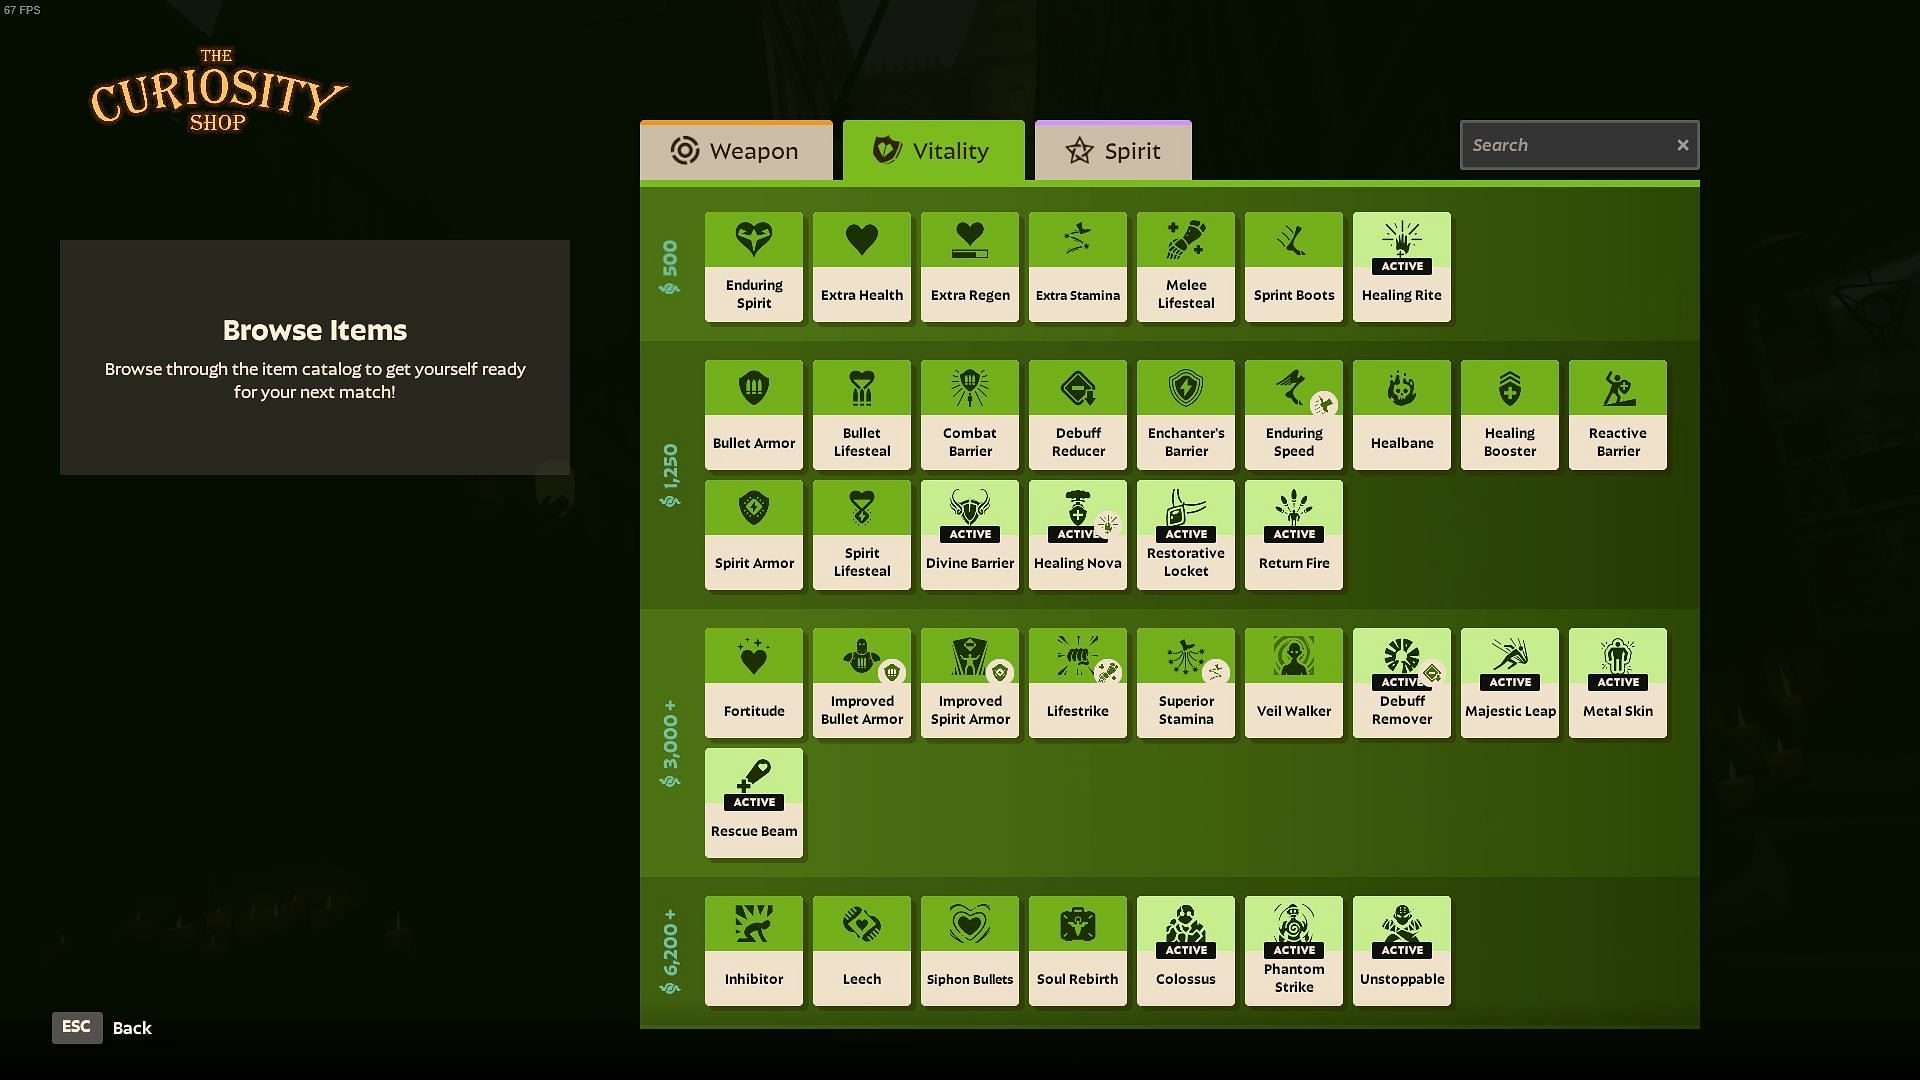Image resolution: width=1920 pixels, height=1080 pixels.
Task: Click the Back button
Action: pos(131,1027)
